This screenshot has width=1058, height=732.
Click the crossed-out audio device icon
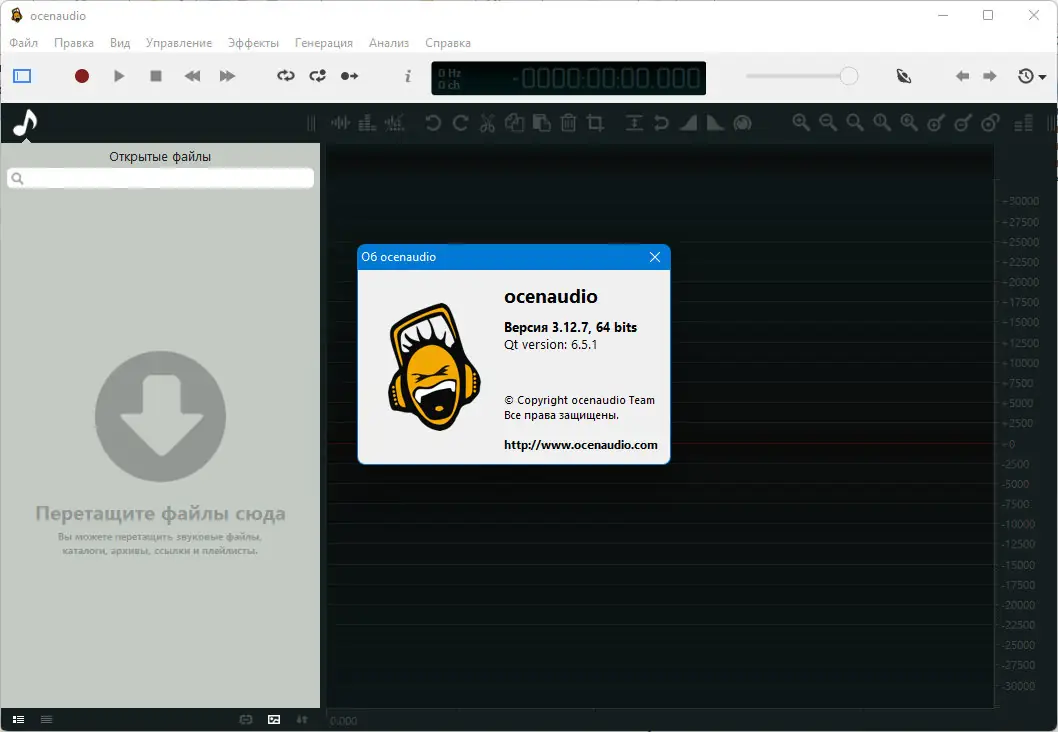click(904, 76)
